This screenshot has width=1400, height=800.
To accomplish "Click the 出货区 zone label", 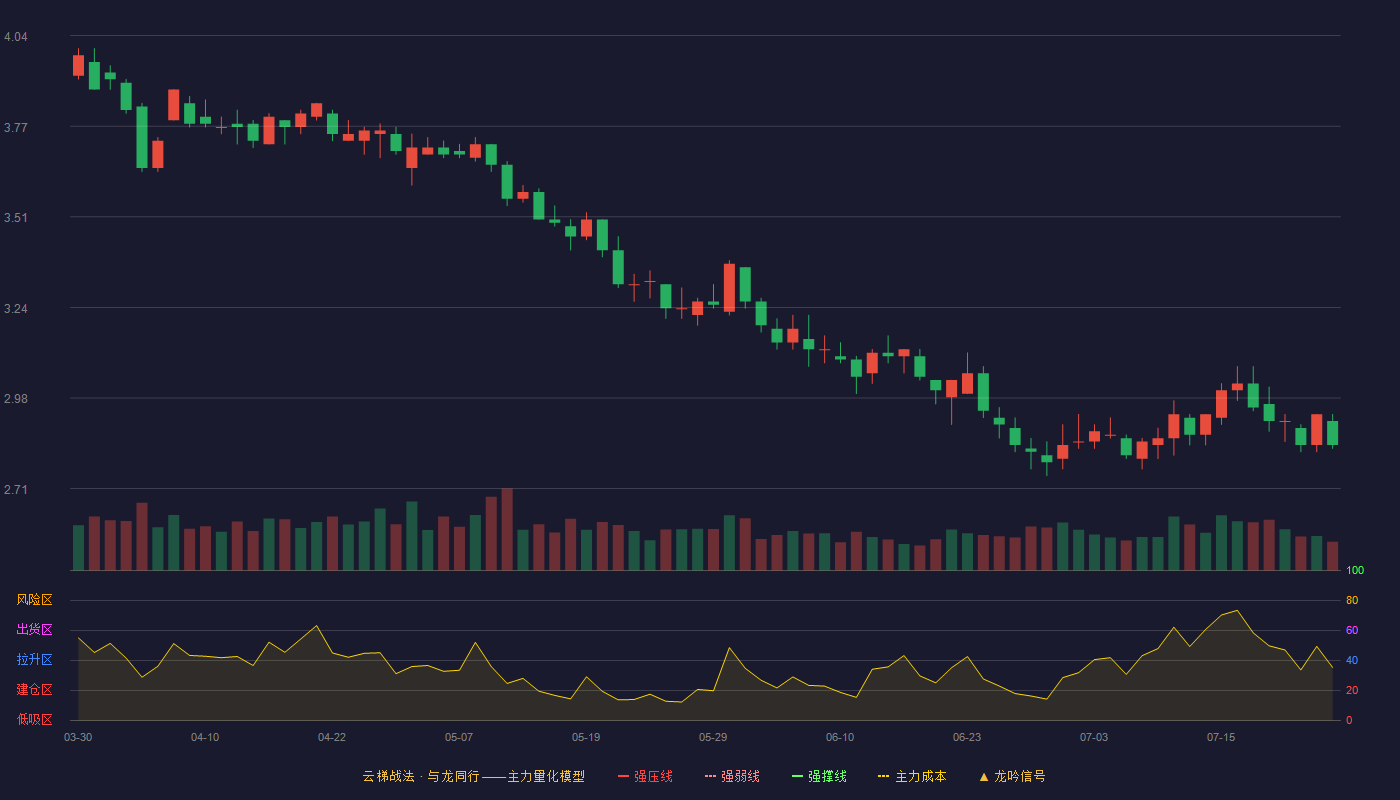I will [x=34, y=630].
